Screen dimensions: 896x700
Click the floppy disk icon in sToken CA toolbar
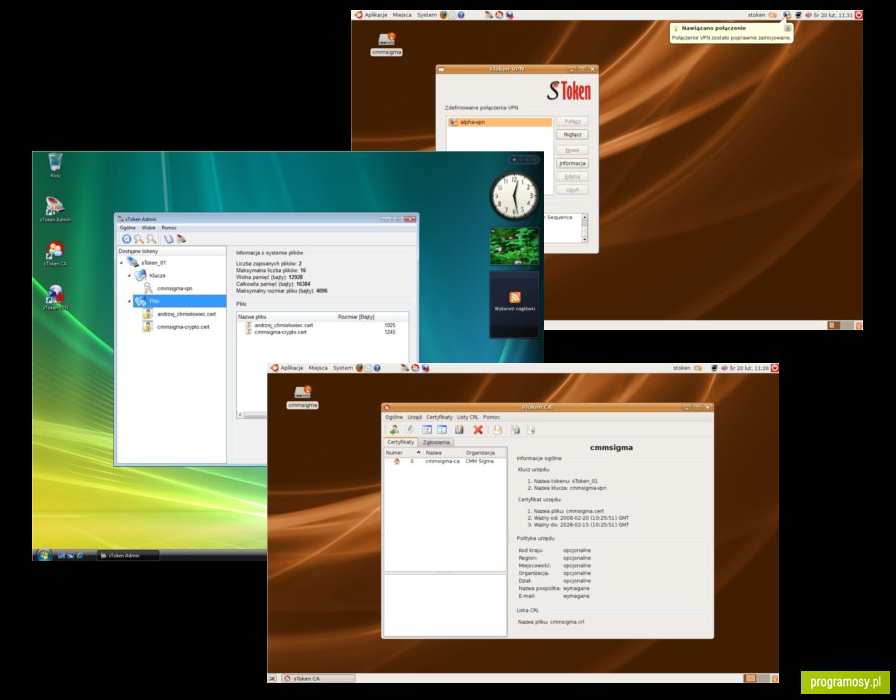pyautogui.click(x=459, y=430)
